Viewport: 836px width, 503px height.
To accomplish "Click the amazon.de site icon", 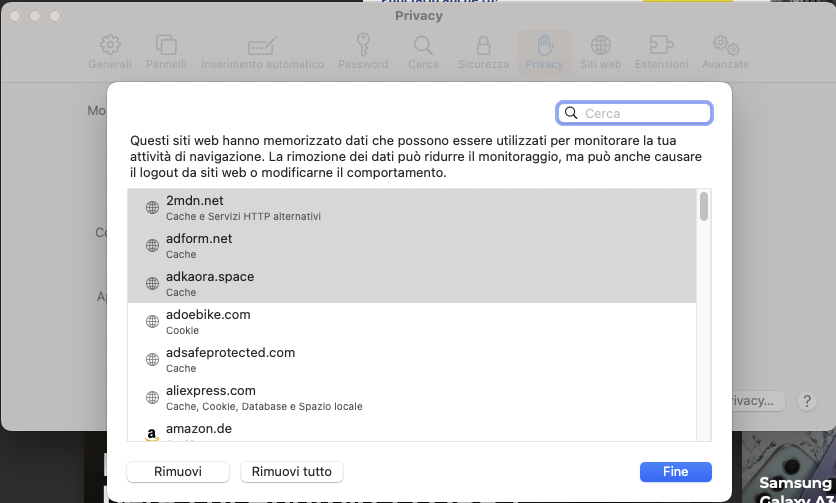I will pos(152,433).
